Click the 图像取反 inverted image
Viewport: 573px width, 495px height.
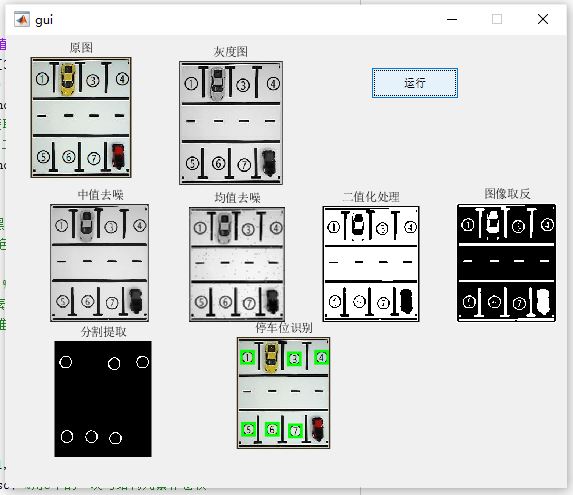point(506,263)
